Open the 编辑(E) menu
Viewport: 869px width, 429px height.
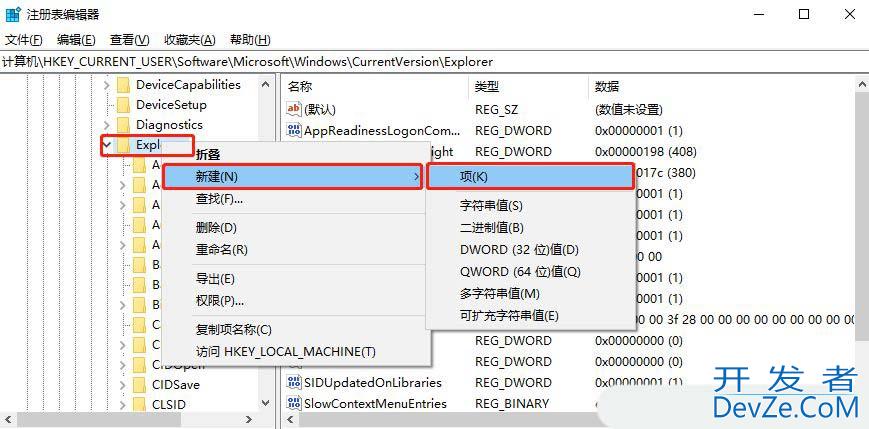(x=76, y=40)
